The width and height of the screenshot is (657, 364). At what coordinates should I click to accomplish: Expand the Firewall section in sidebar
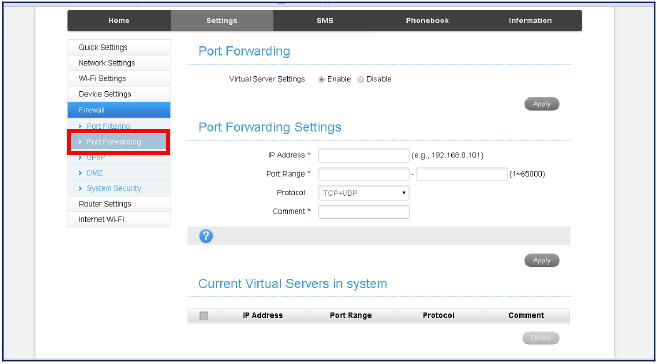pos(119,110)
